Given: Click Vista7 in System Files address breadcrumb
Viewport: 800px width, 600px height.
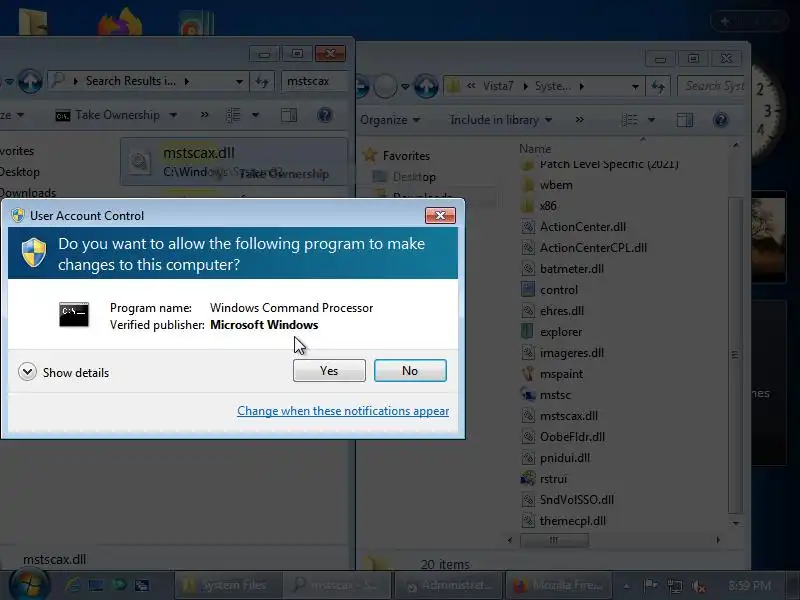Looking at the screenshot, I should (x=498, y=86).
